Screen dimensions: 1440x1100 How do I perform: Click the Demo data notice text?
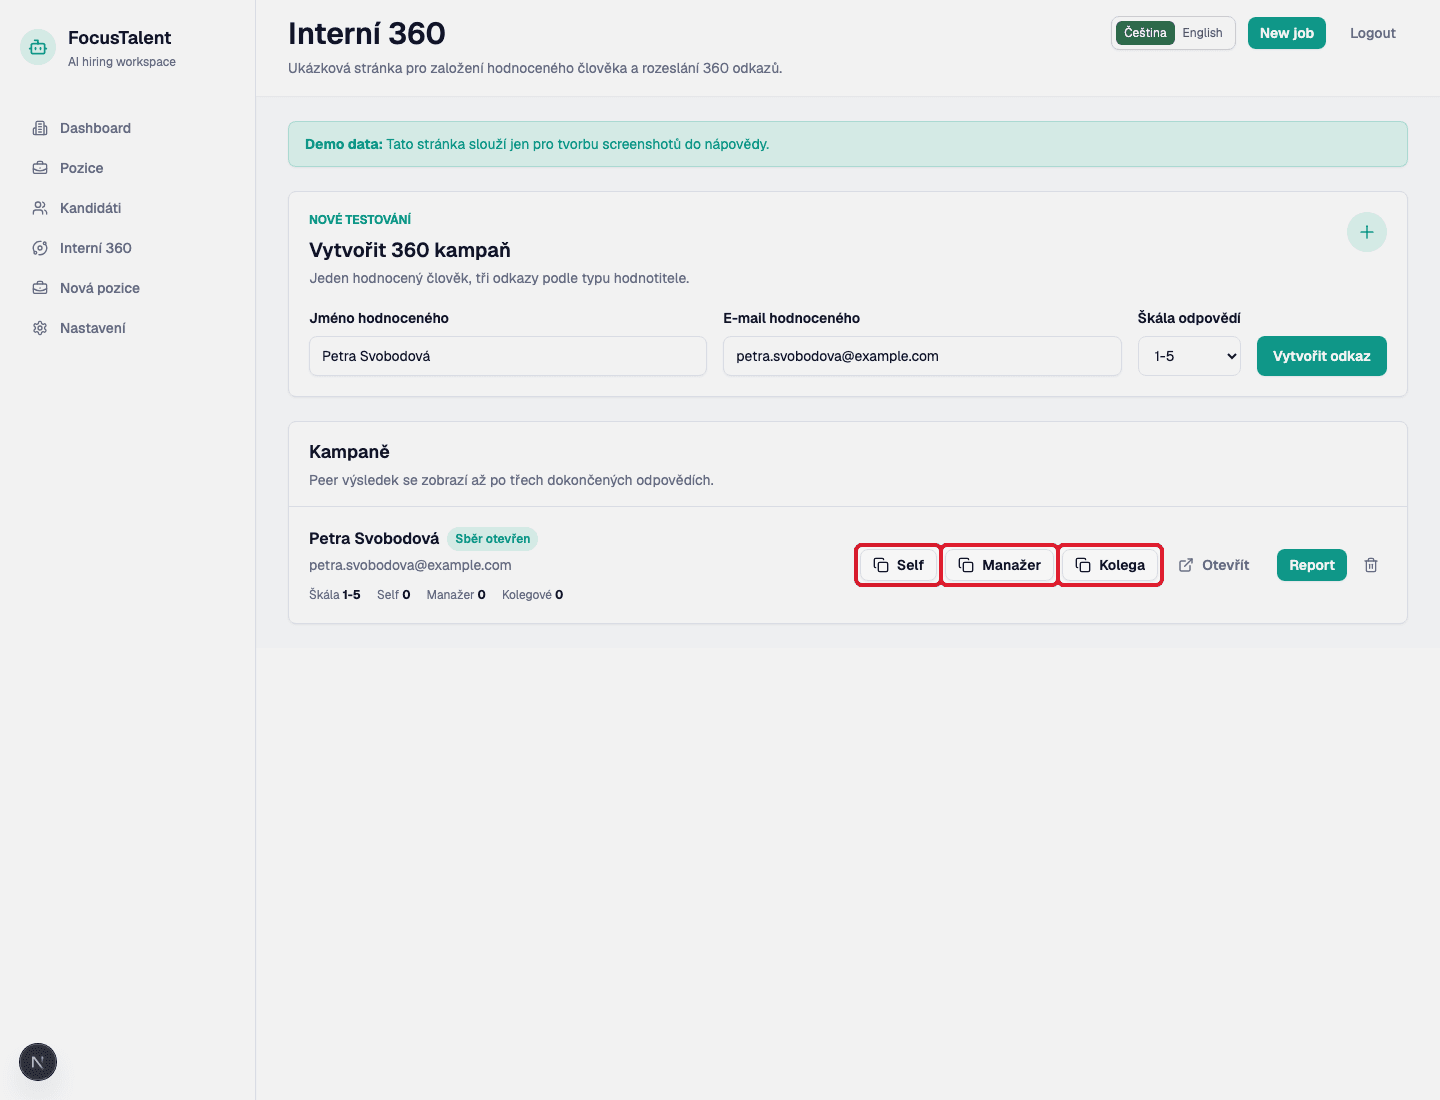(537, 144)
